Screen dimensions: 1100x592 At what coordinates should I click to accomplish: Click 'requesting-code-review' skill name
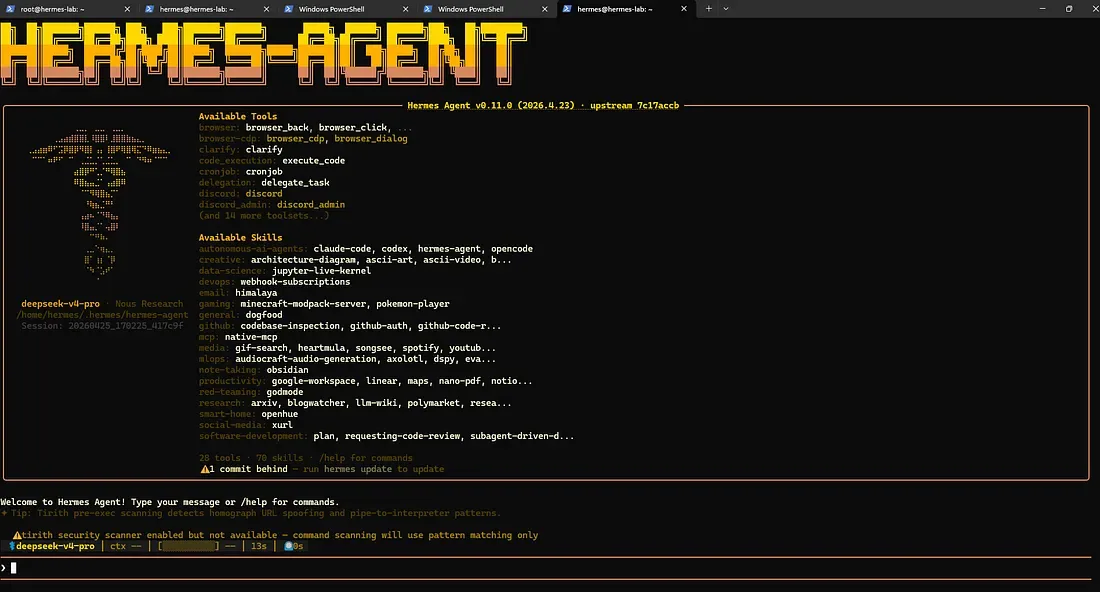coord(402,436)
